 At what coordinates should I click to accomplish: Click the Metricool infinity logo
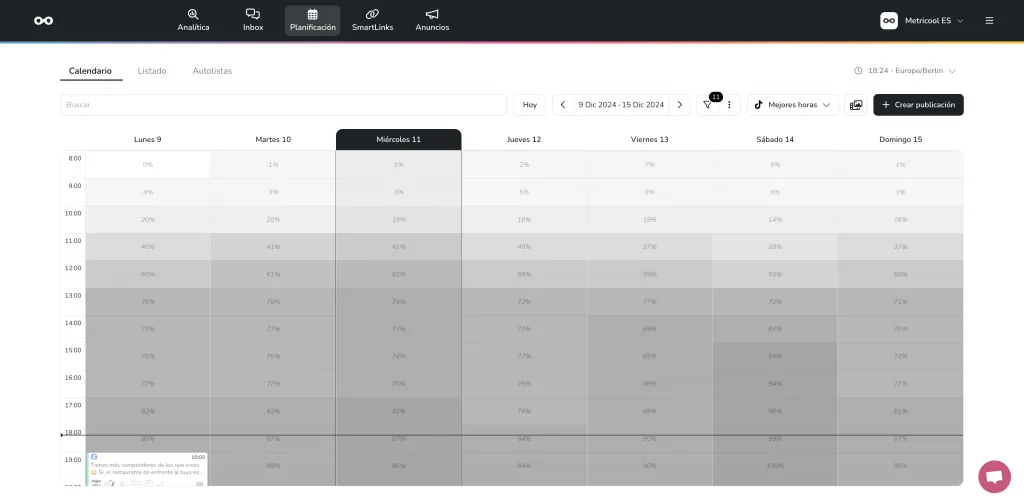43,20
